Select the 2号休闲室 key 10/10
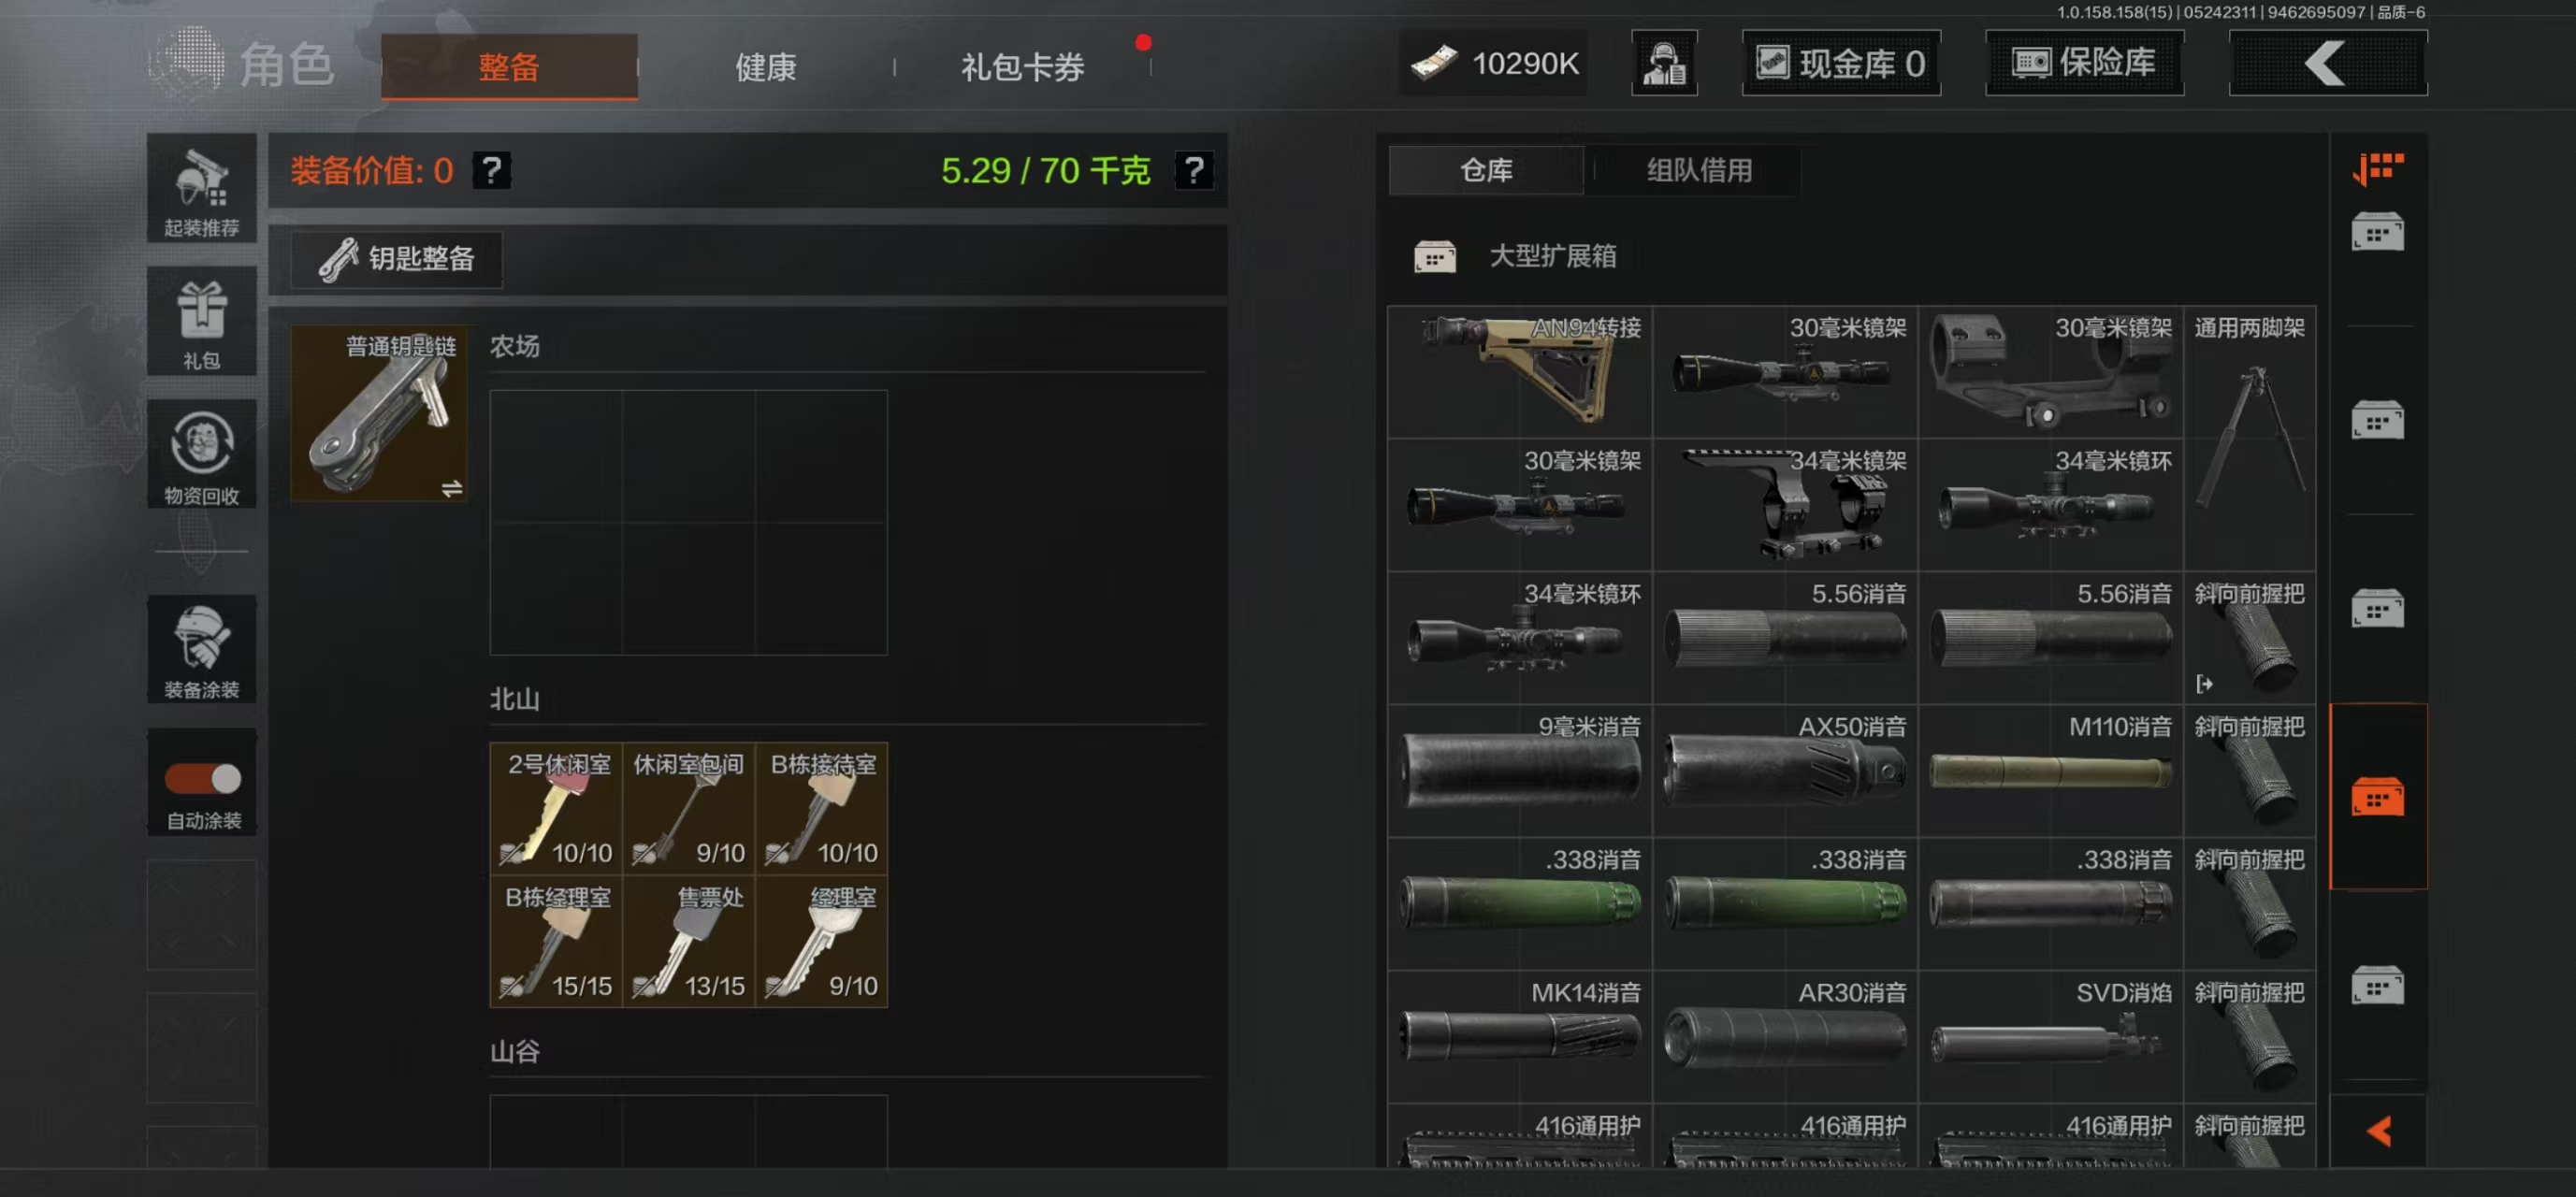 (x=556, y=808)
